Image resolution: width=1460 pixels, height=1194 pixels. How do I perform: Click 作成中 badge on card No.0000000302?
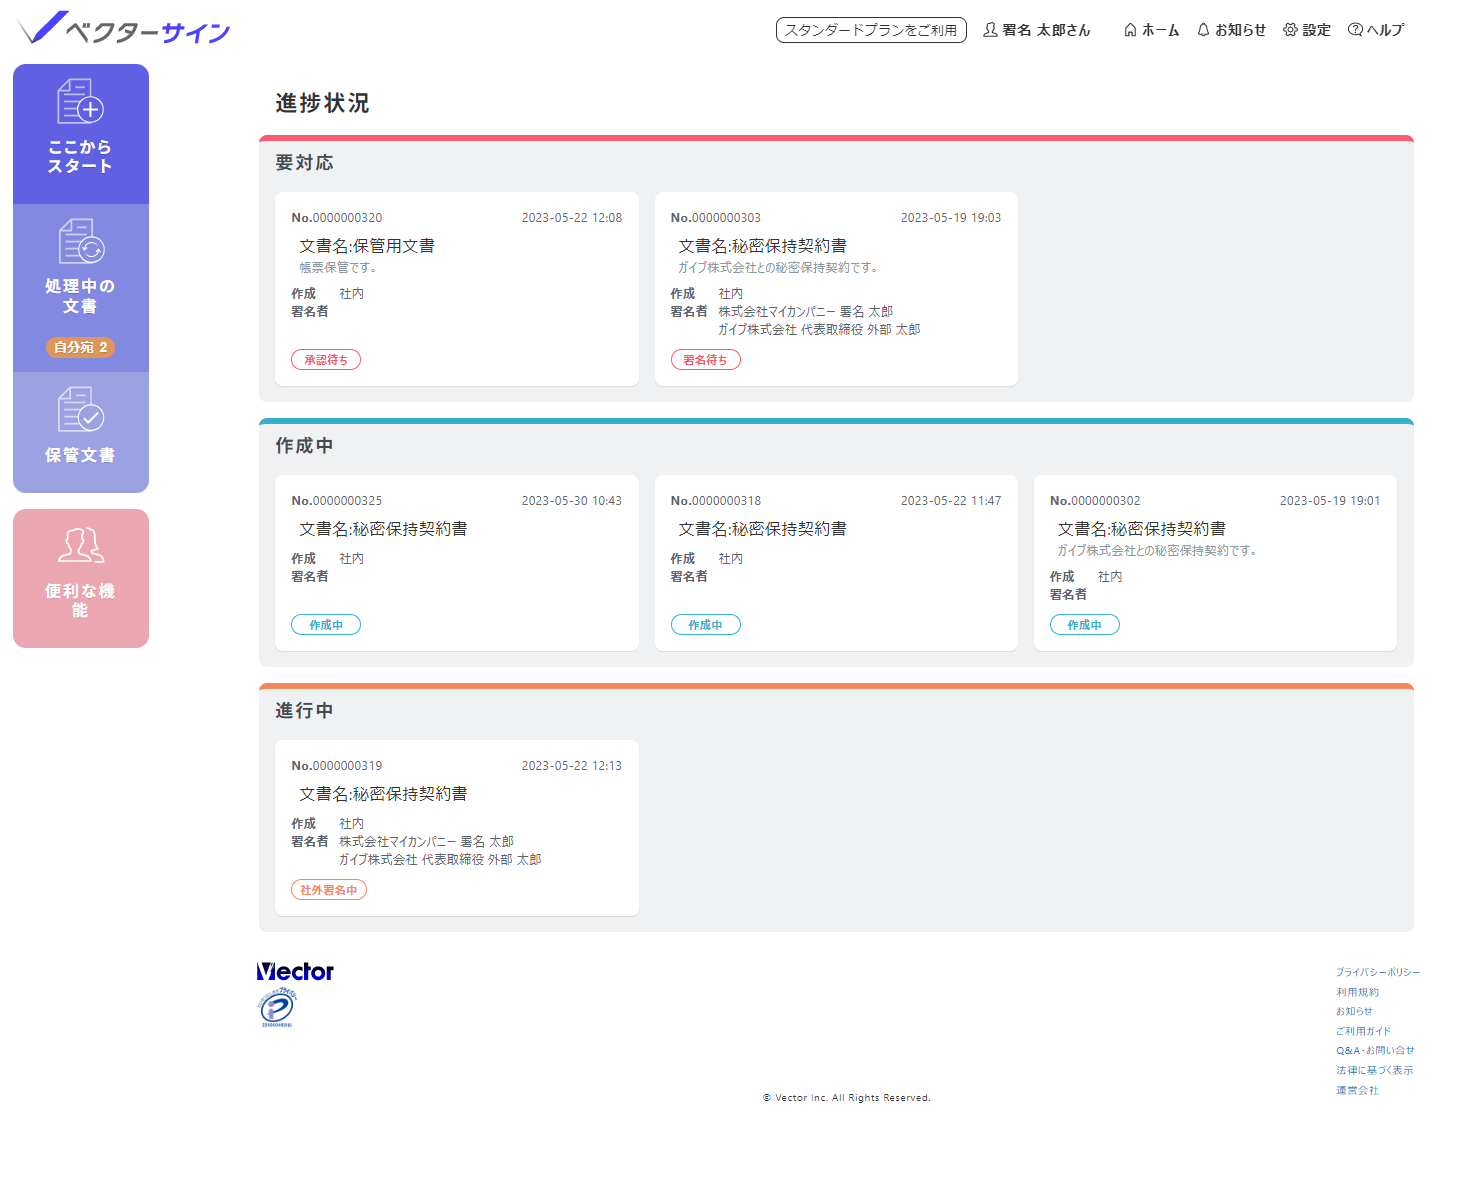pos(1084,625)
